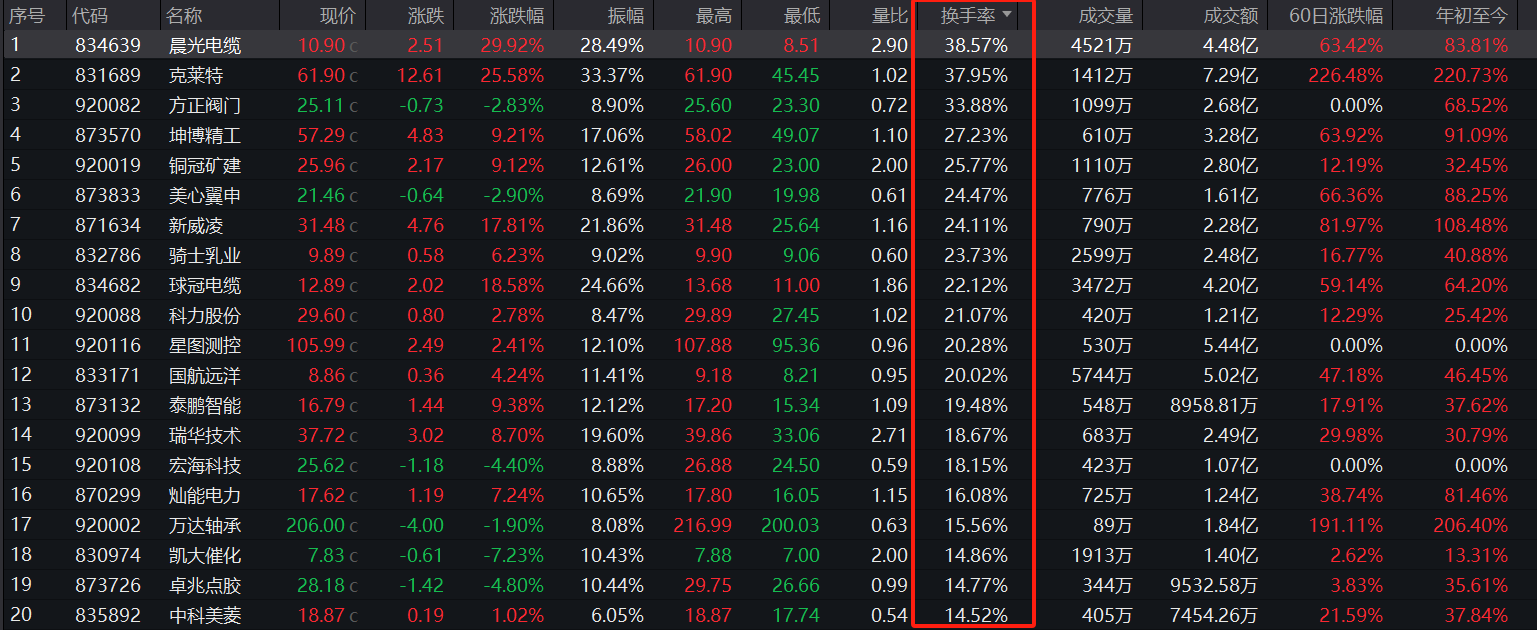The height and width of the screenshot is (630, 1537).
Task: Sort by the 序号 column header
Action: coord(27,15)
